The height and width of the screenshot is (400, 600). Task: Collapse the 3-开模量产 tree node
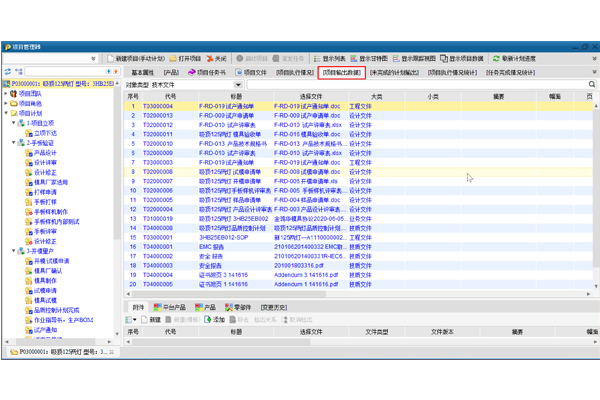point(13,251)
